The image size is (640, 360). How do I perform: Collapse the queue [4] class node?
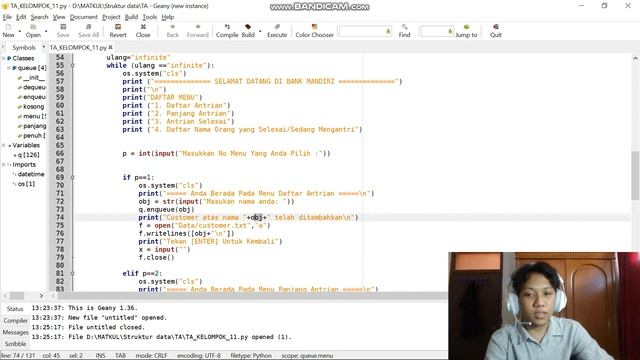click(x=9, y=68)
